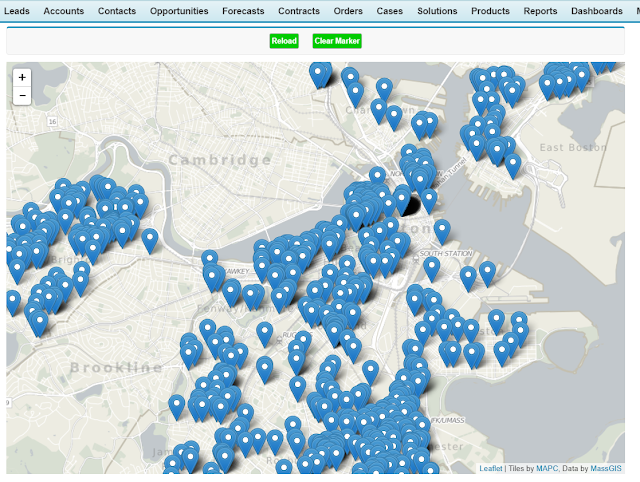Select the Reports tab

[x=540, y=11]
